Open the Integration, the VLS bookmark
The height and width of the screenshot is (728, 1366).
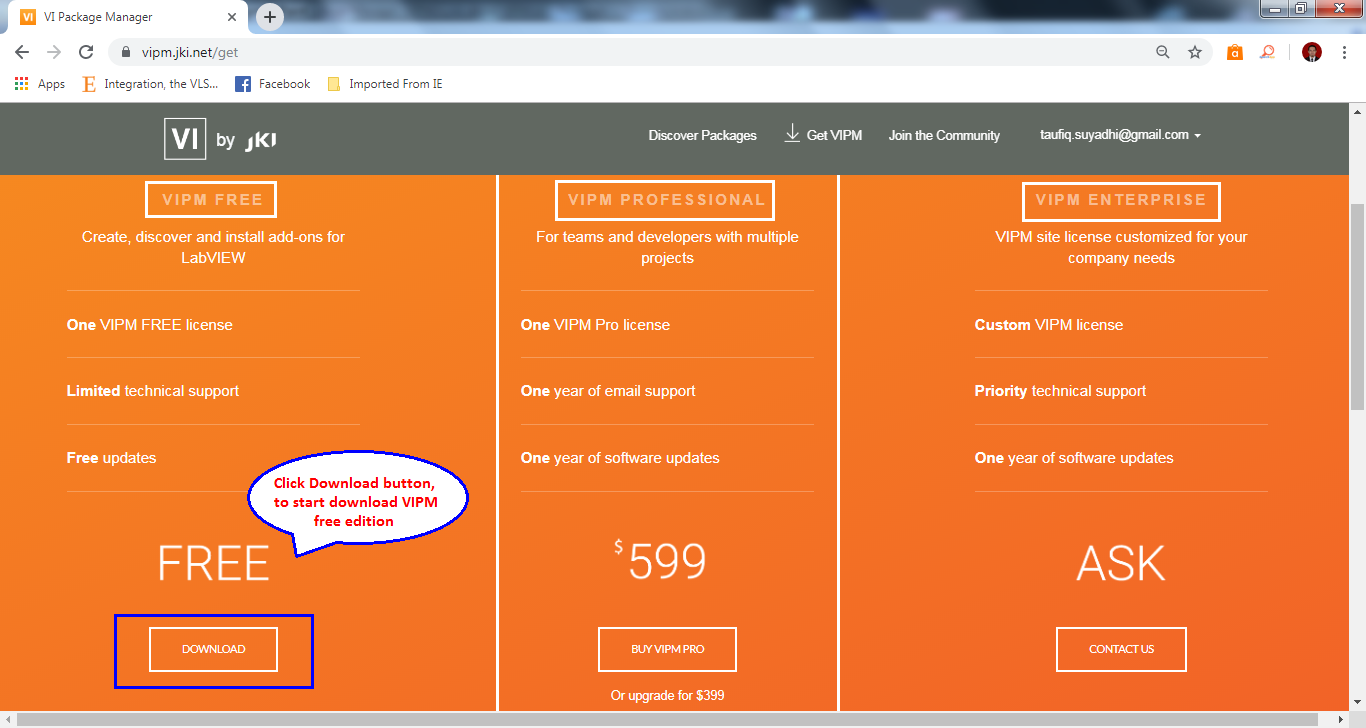coord(150,83)
